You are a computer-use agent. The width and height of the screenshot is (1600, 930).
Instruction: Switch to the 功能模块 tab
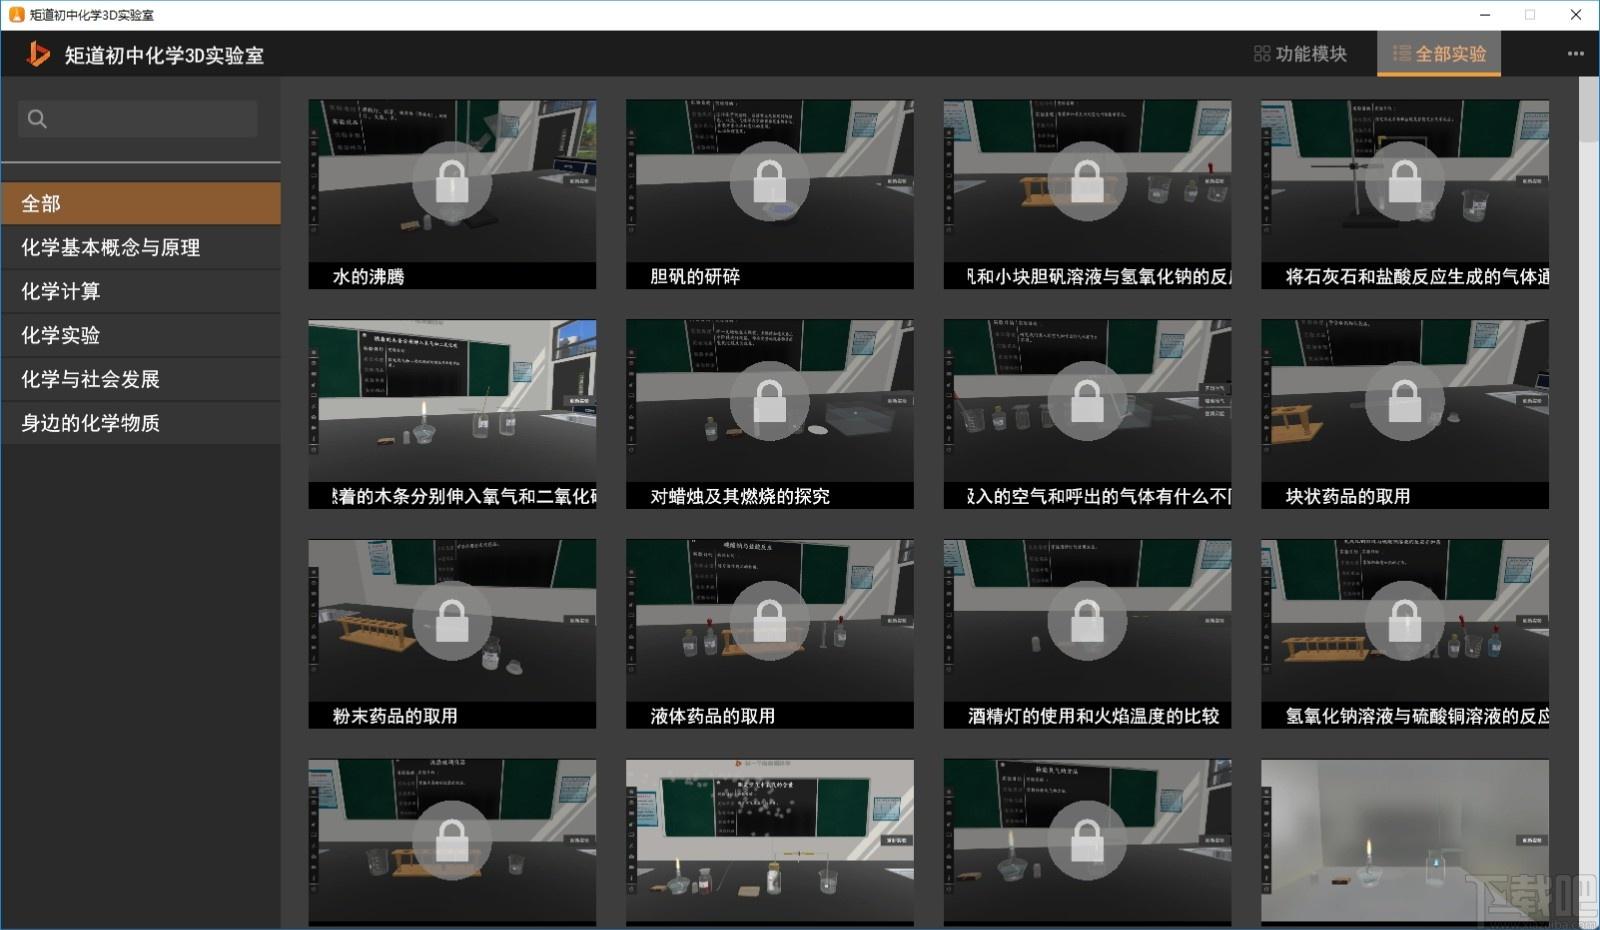[1300, 54]
